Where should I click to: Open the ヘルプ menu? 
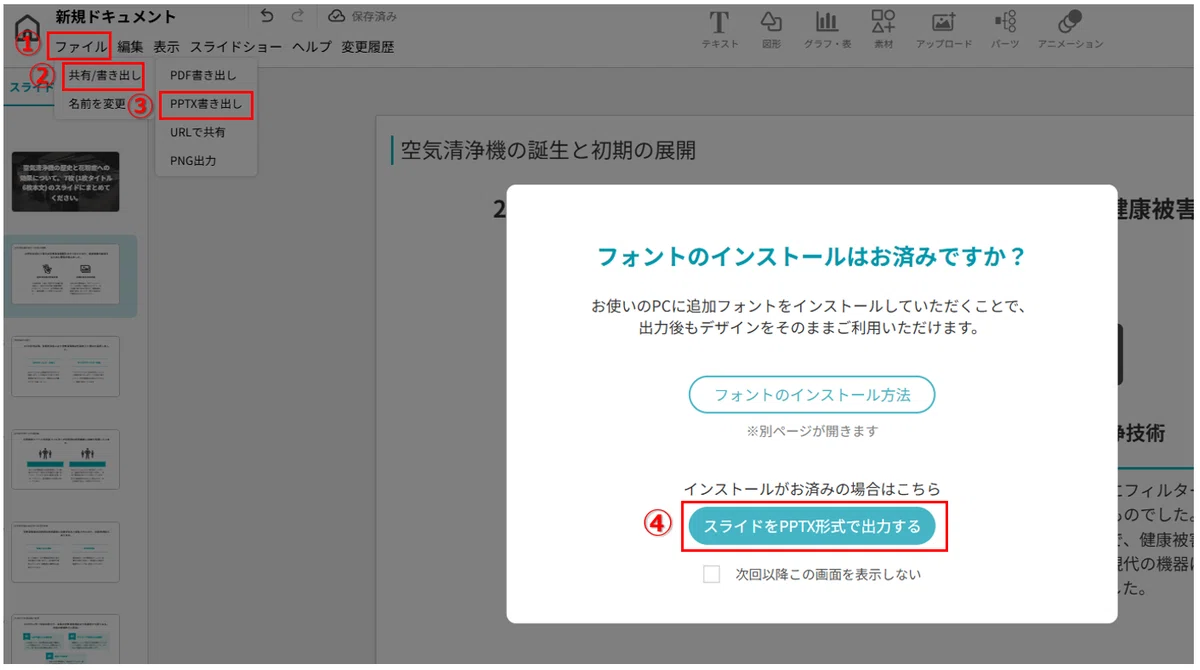[312, 46]
